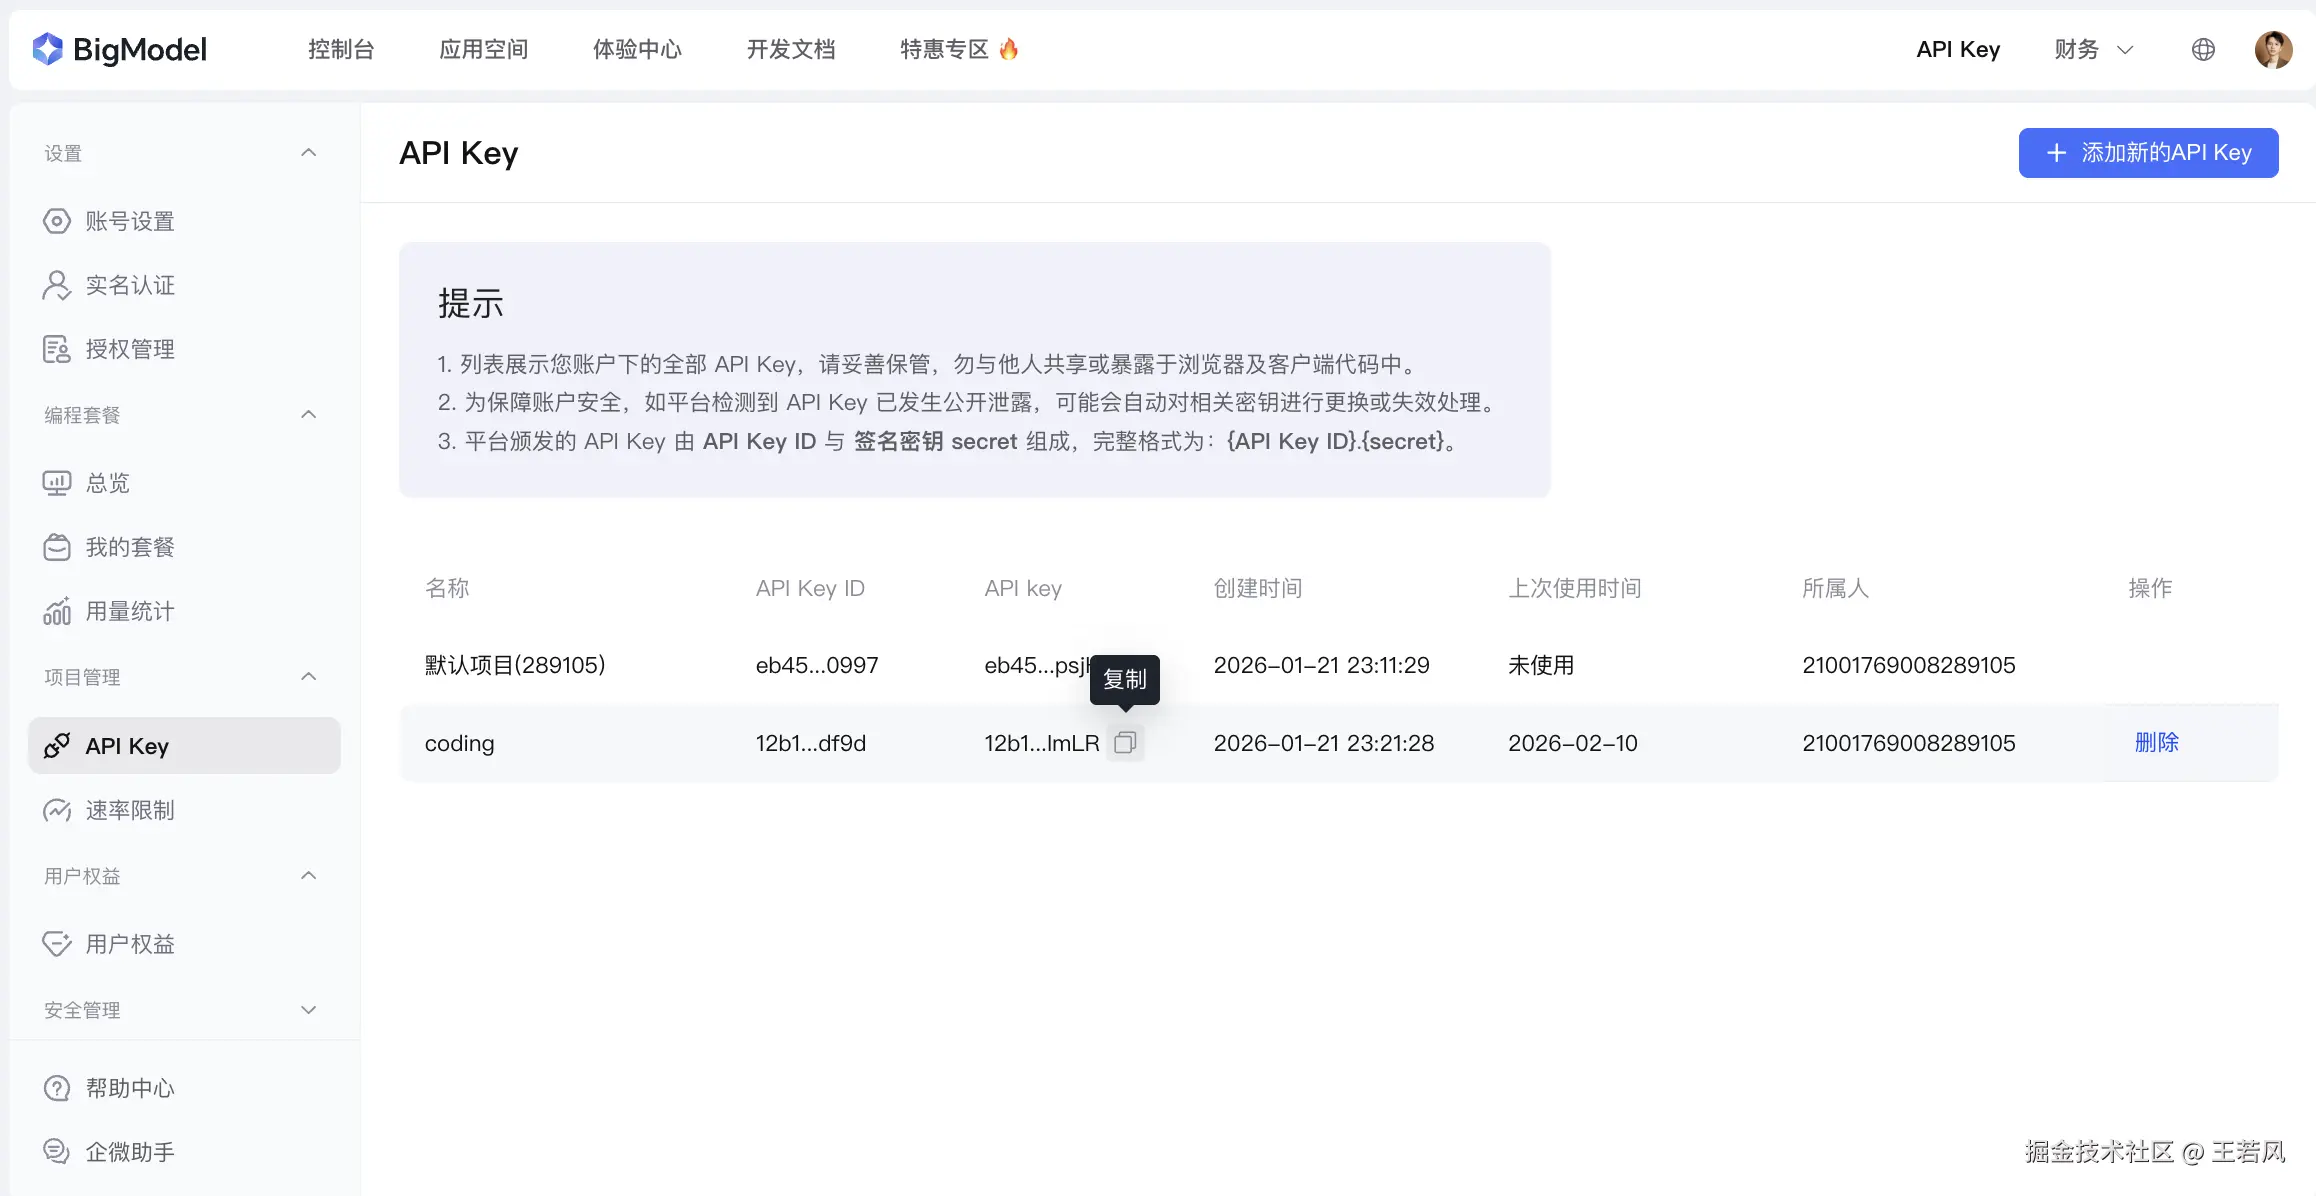Collapse the 设置 sidebar section
This screenshot has width=2316, height=1196.
pos(308,153)
